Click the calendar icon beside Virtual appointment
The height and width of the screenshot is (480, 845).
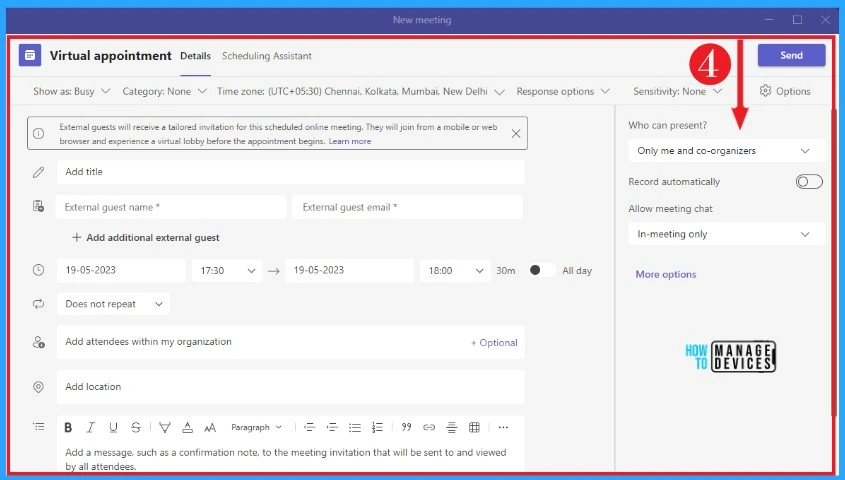point(30,55)
